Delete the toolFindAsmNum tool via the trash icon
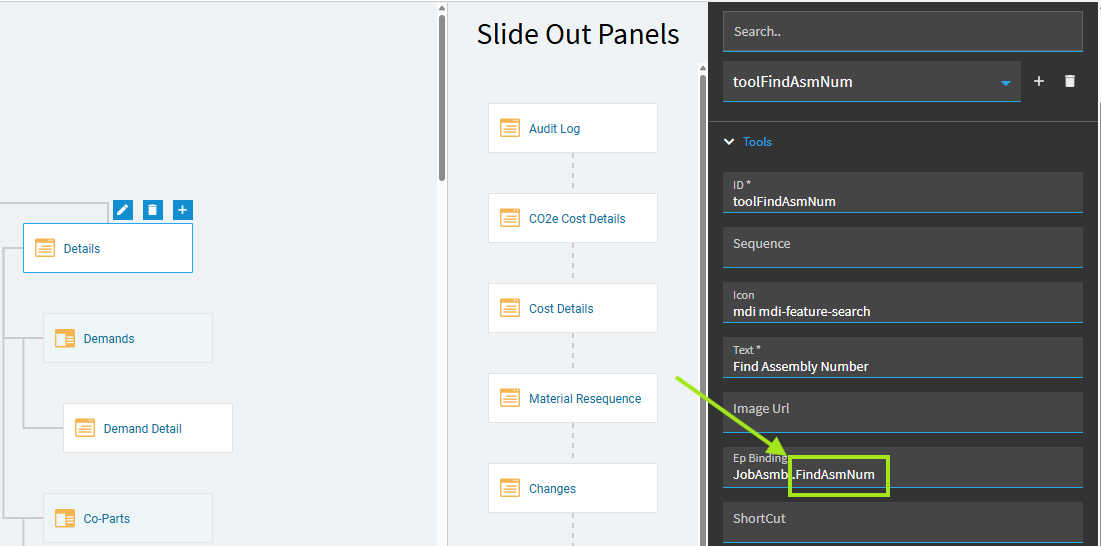 pyautogui.click(x=1070, y=81)
